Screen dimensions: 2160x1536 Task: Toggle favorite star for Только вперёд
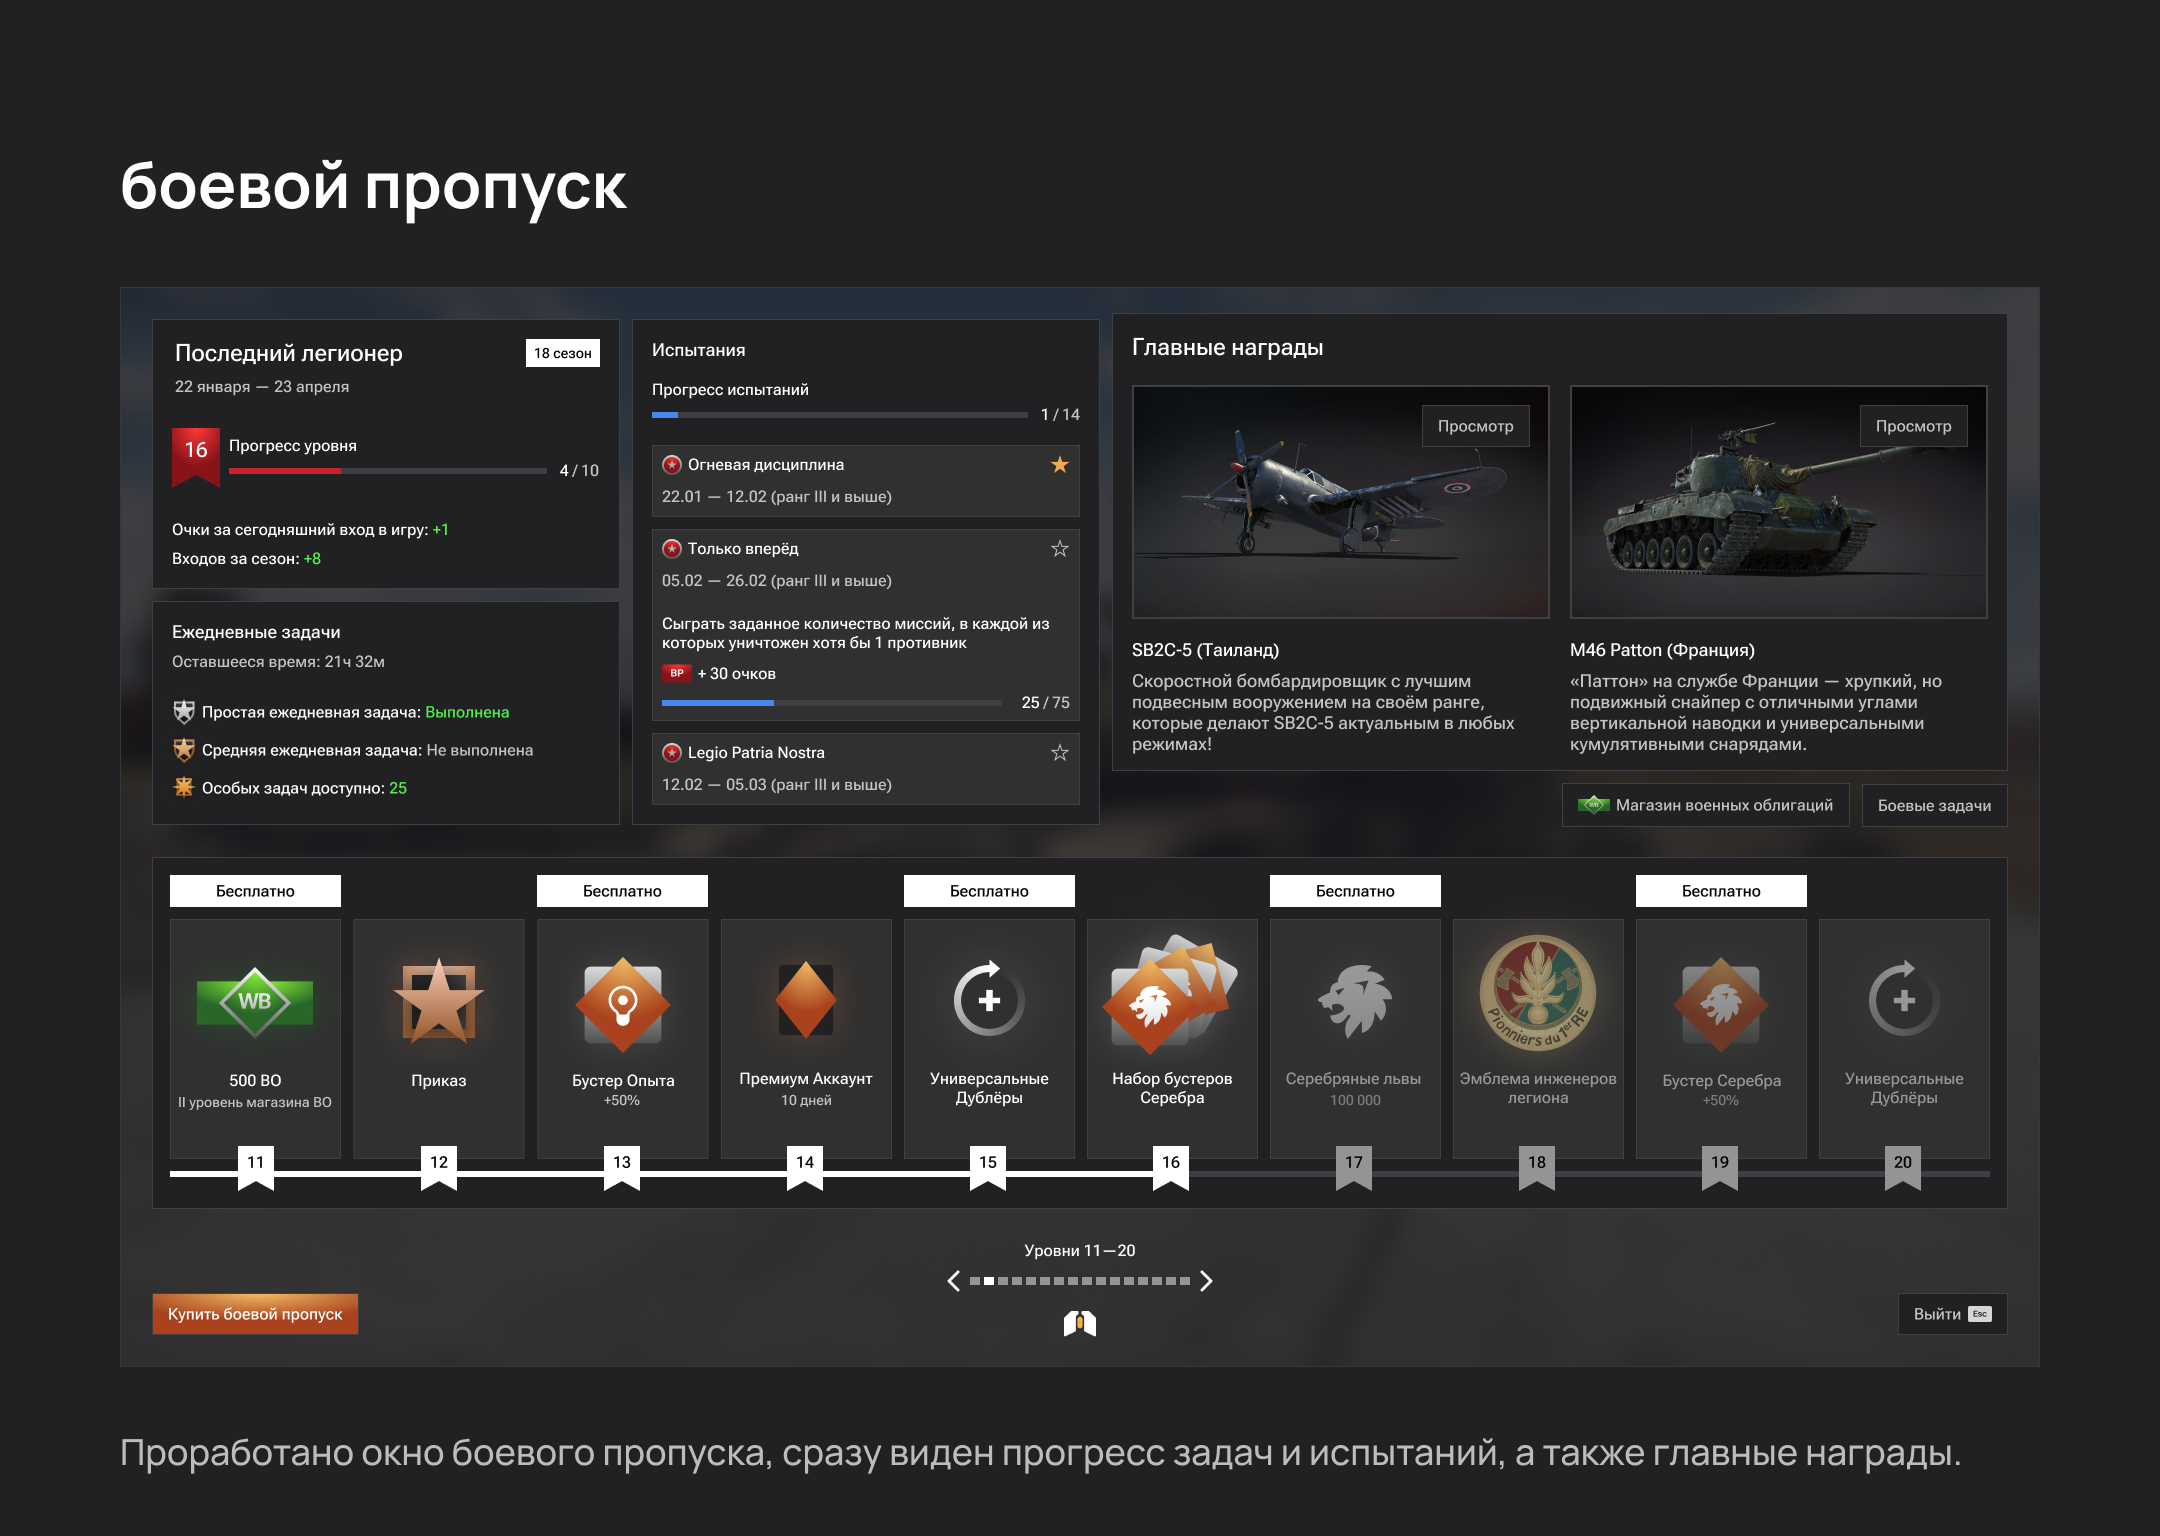click(x=1060, y=549)
